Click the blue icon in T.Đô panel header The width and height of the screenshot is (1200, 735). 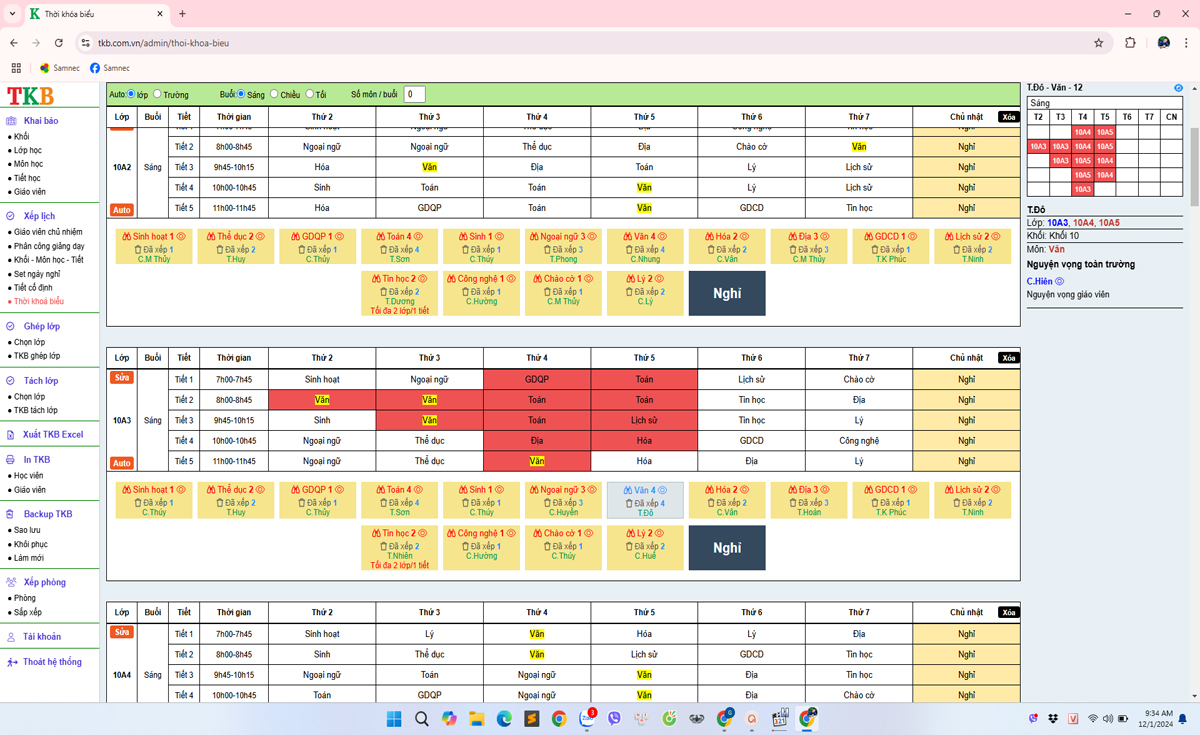click(1178, 88)
